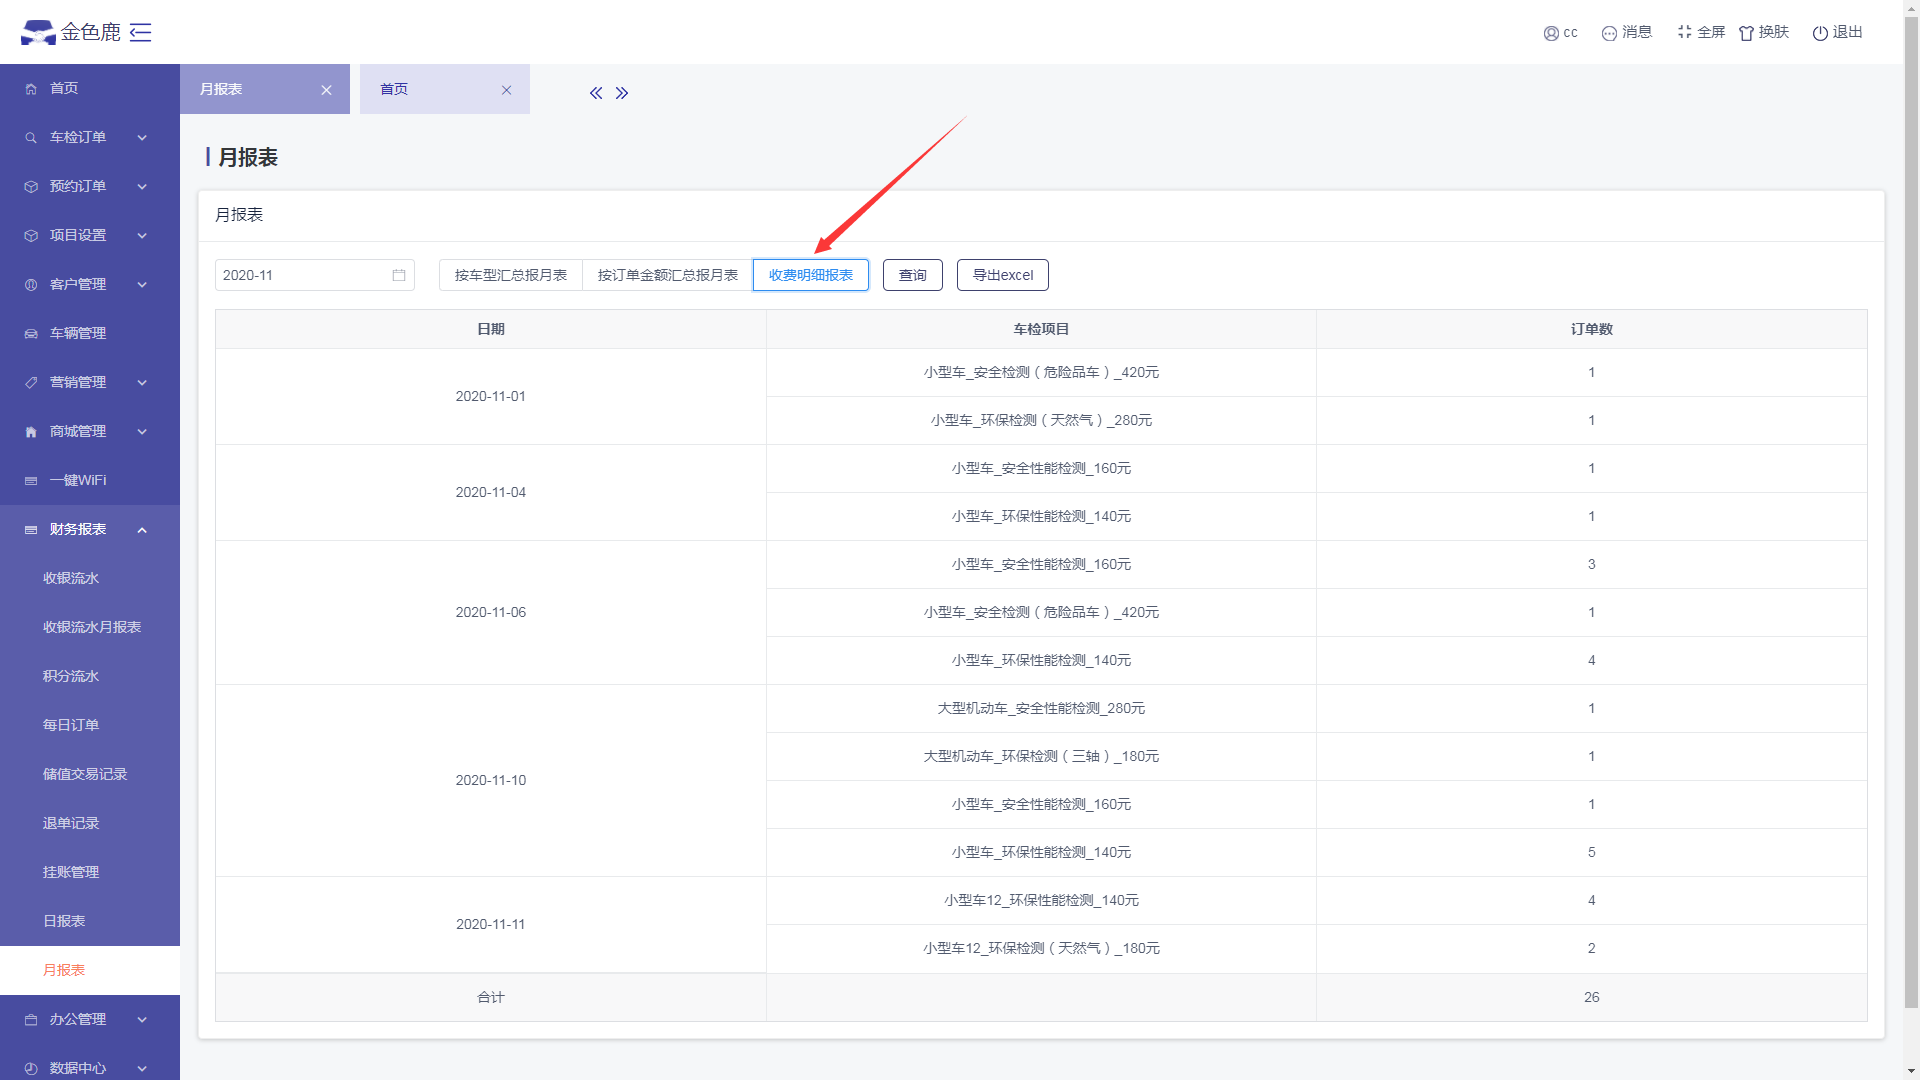Switch to the 首页 tab
This screenshot has width=1920, height=1080.
pyautogui.click(x=445, y=89)
